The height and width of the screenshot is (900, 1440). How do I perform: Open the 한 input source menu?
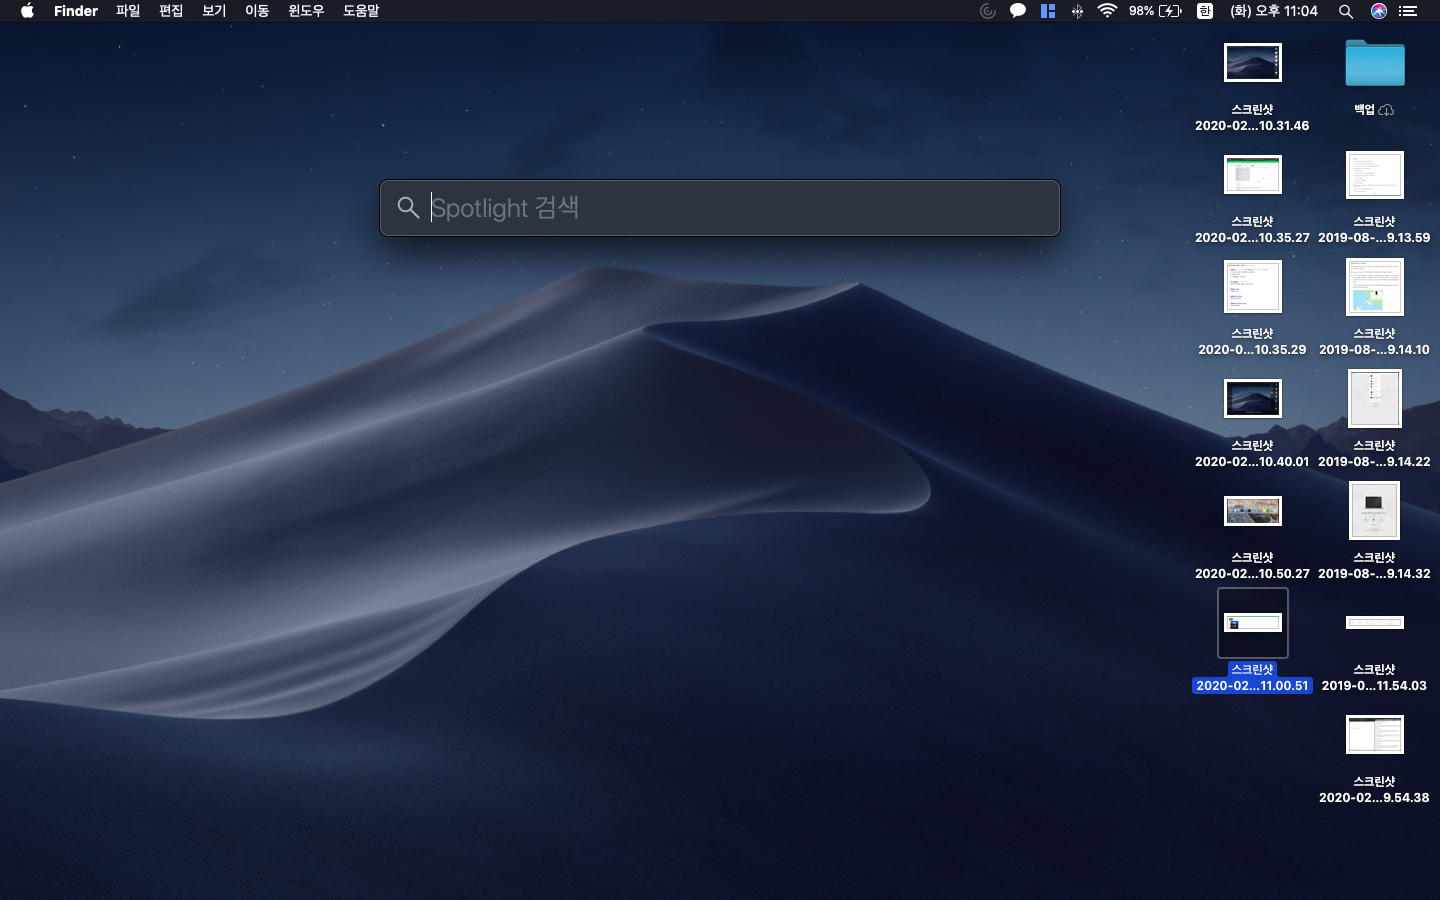click(x=1205, y=11)
